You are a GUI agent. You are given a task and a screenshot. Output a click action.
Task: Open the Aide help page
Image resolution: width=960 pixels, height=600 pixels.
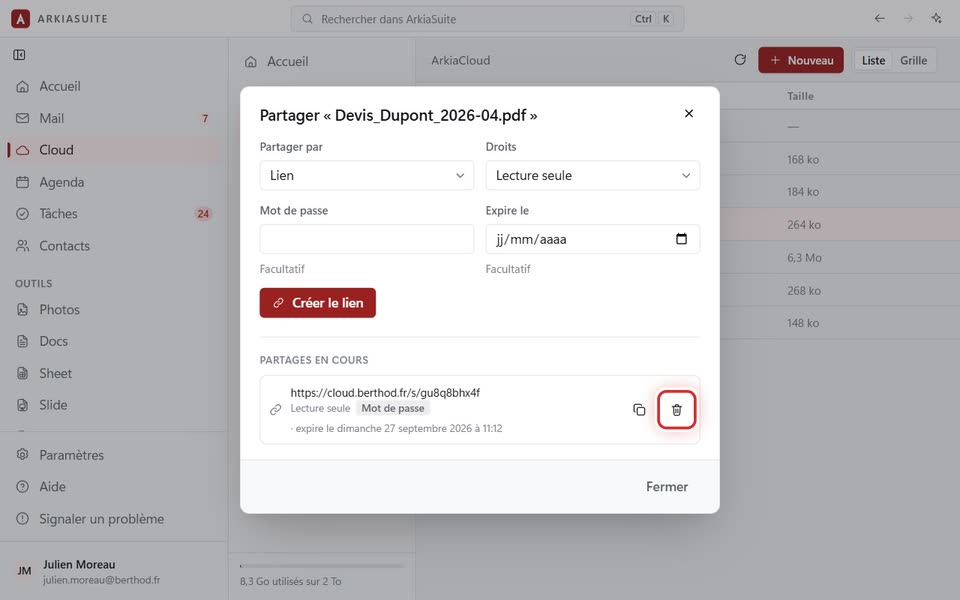114,487
